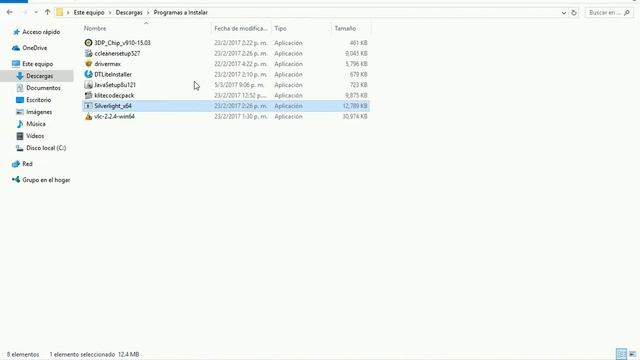Click the 'Grupo en el hogar' icon
Image resolution: width=640 pixels, height=360 pixels.
click(16, 180)
